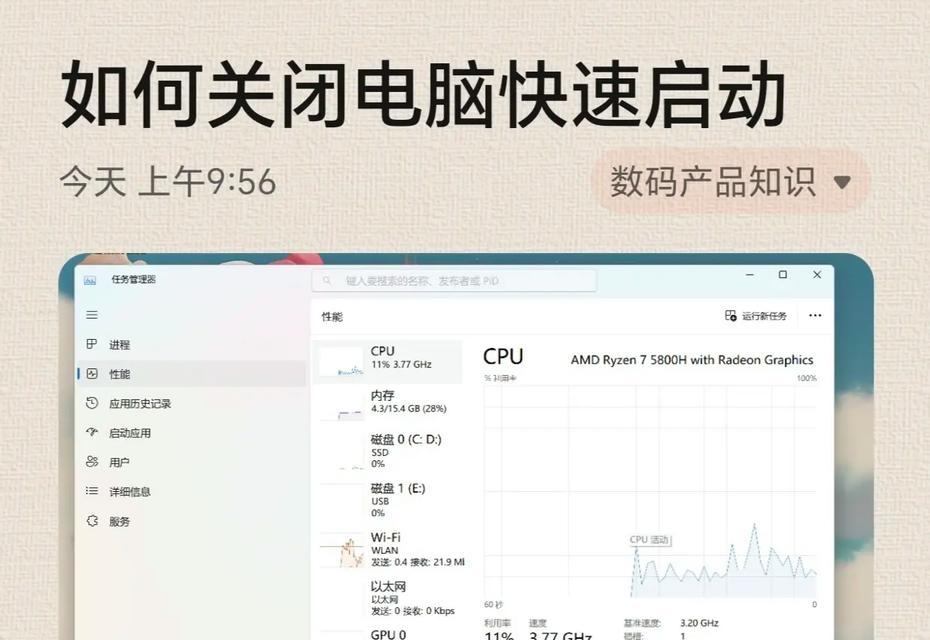Click the 3.20 GHz base speed value
Image resolution: width=930 pixels, height=640 pixels.
tap(699, 623)
